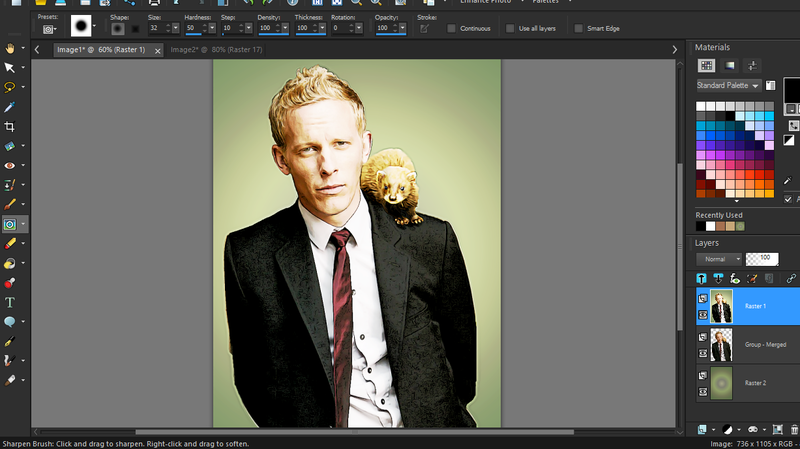Image resolution: width=800 pixels, height=449 pixels.
Task: Select the Raster 2 layer thumbnail
Action: point(721,383)
